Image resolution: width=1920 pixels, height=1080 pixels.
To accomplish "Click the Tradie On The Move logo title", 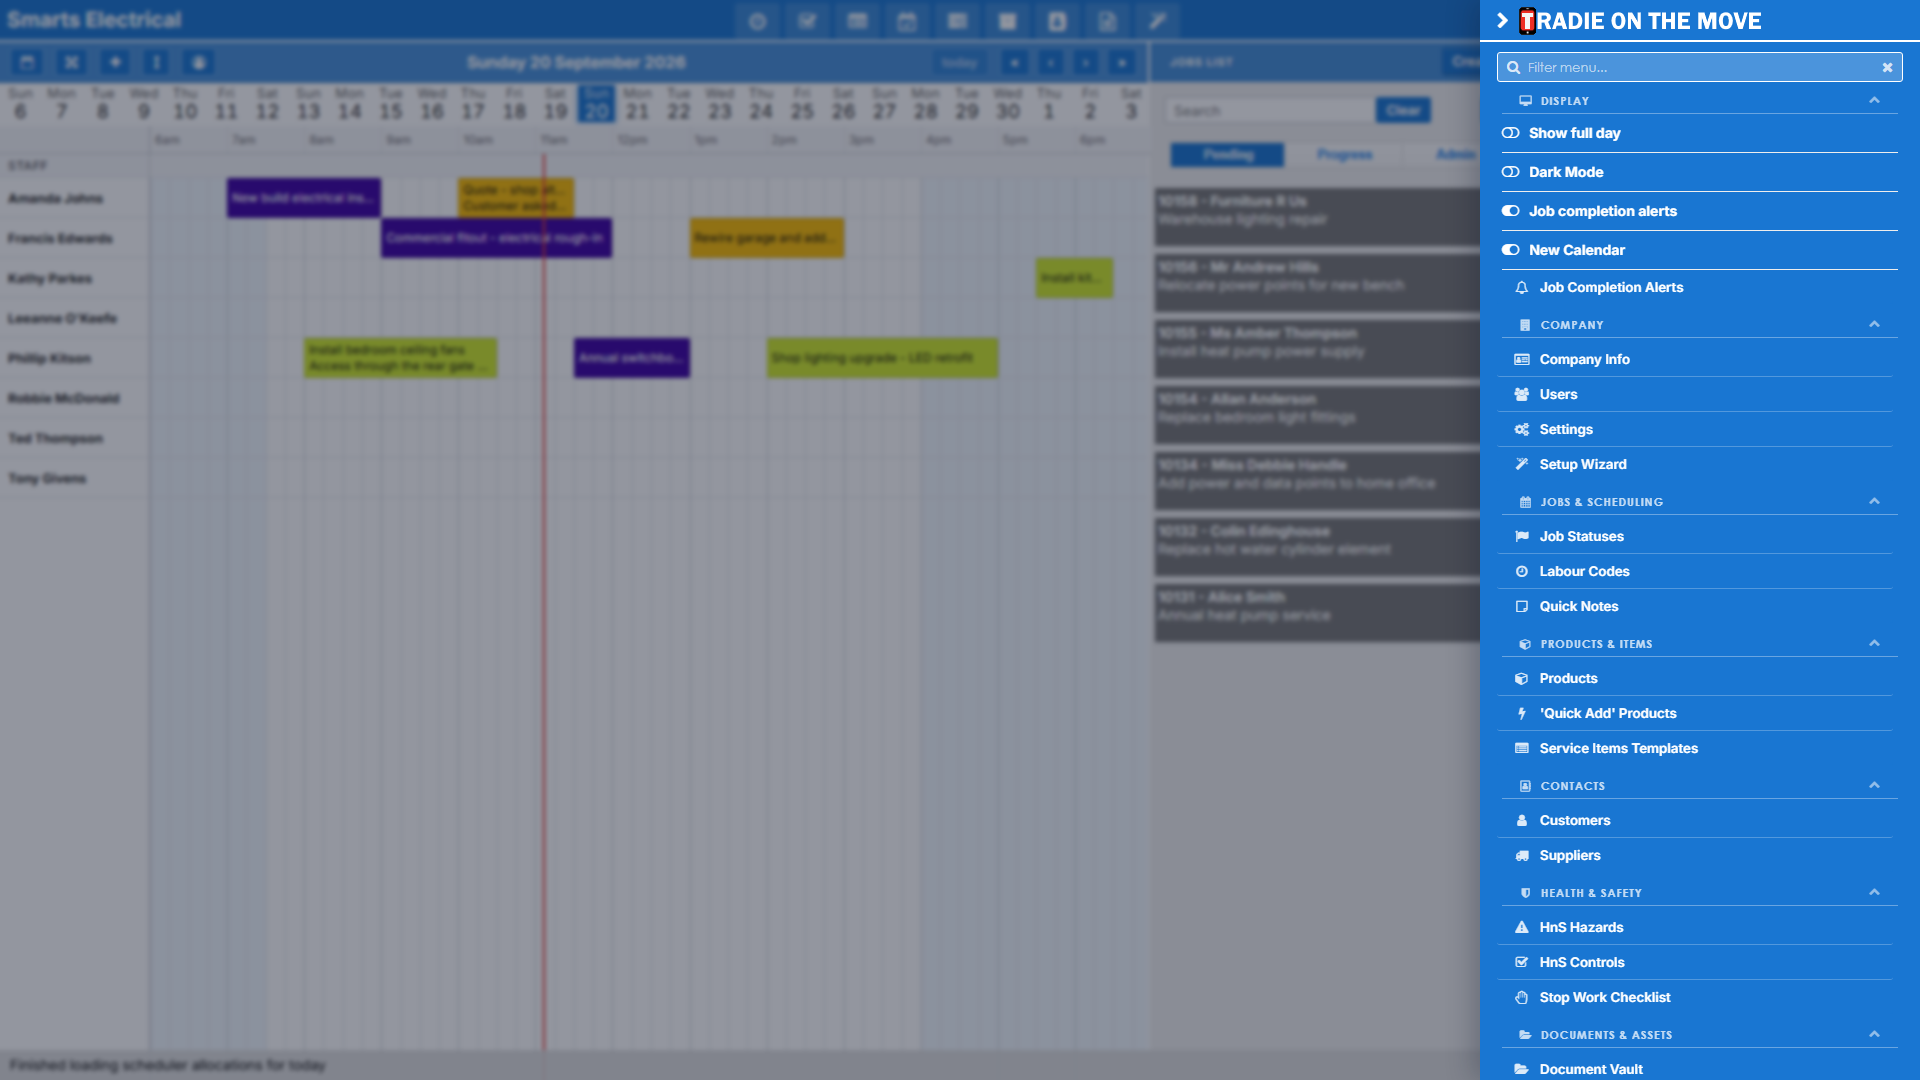I will [1640, 21].
